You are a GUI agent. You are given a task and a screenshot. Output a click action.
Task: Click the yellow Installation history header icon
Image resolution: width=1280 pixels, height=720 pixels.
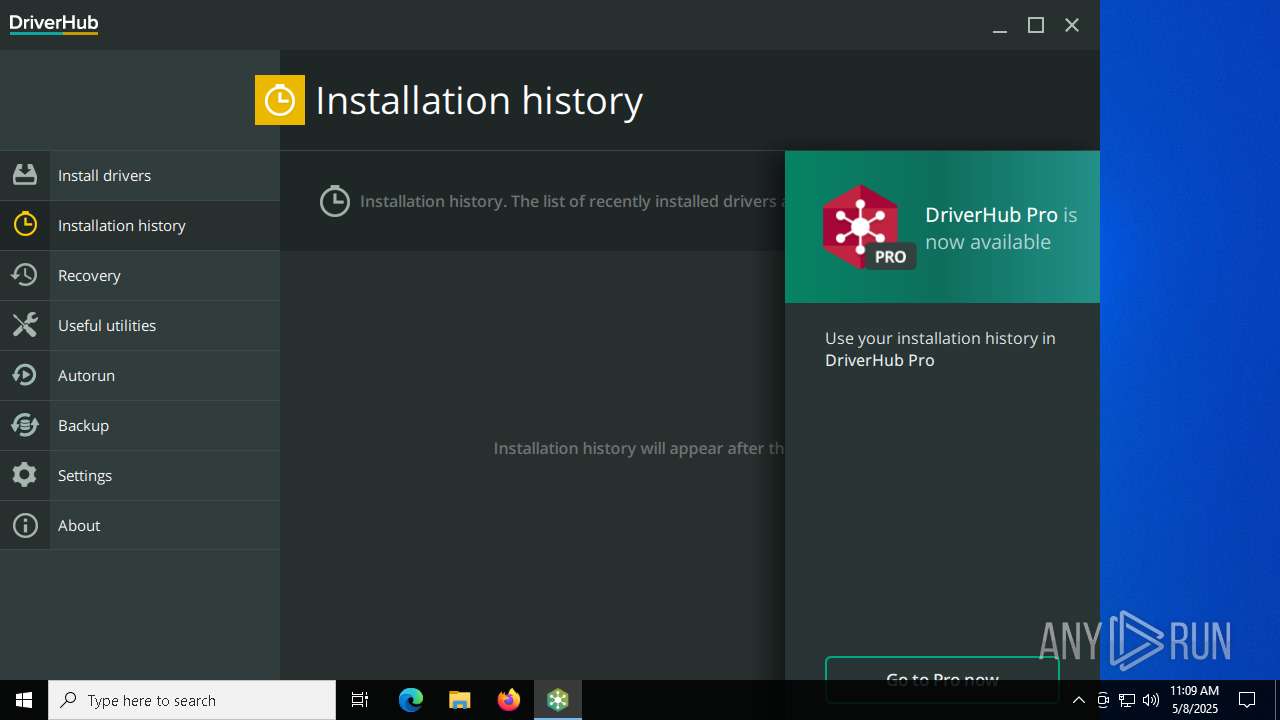pos(280,100)
